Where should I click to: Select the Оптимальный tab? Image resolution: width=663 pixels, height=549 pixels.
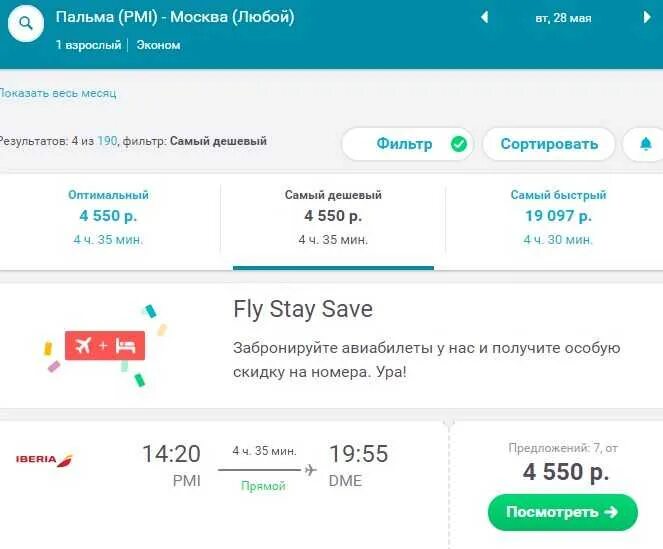point(108,217)
